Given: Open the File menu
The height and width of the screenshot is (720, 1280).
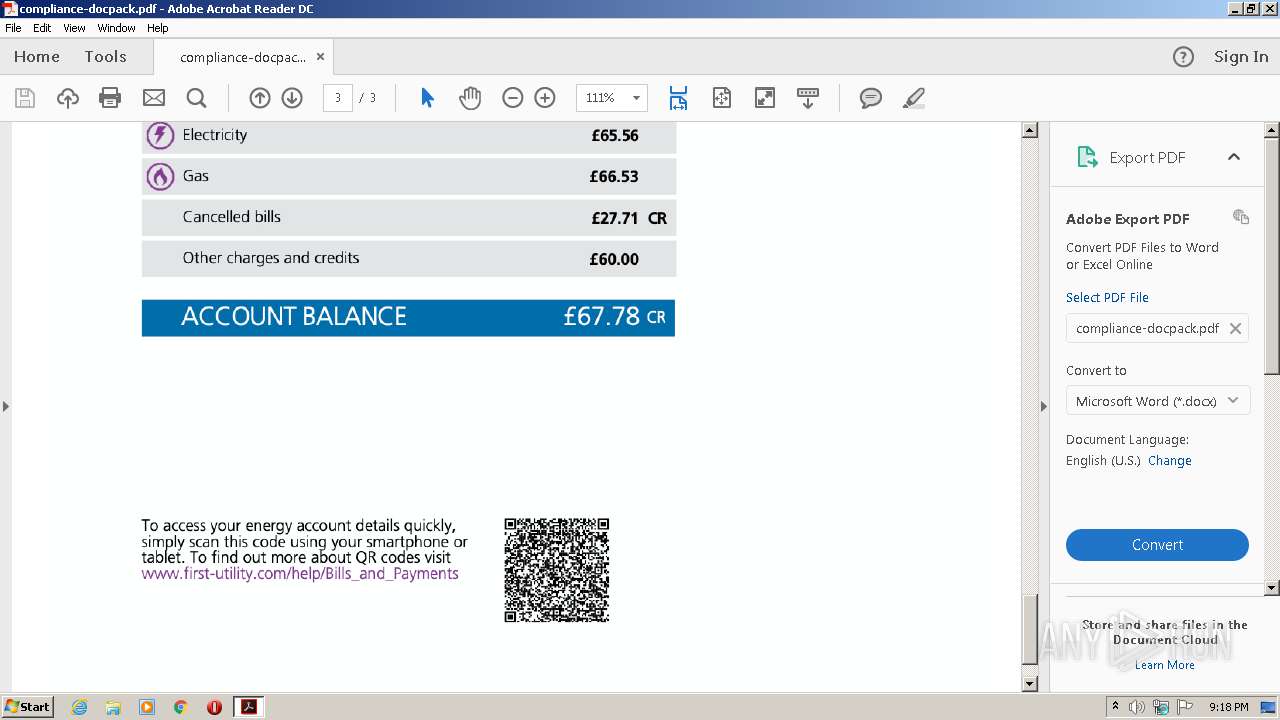Looking at the screenshot, I should pos(13,28).
